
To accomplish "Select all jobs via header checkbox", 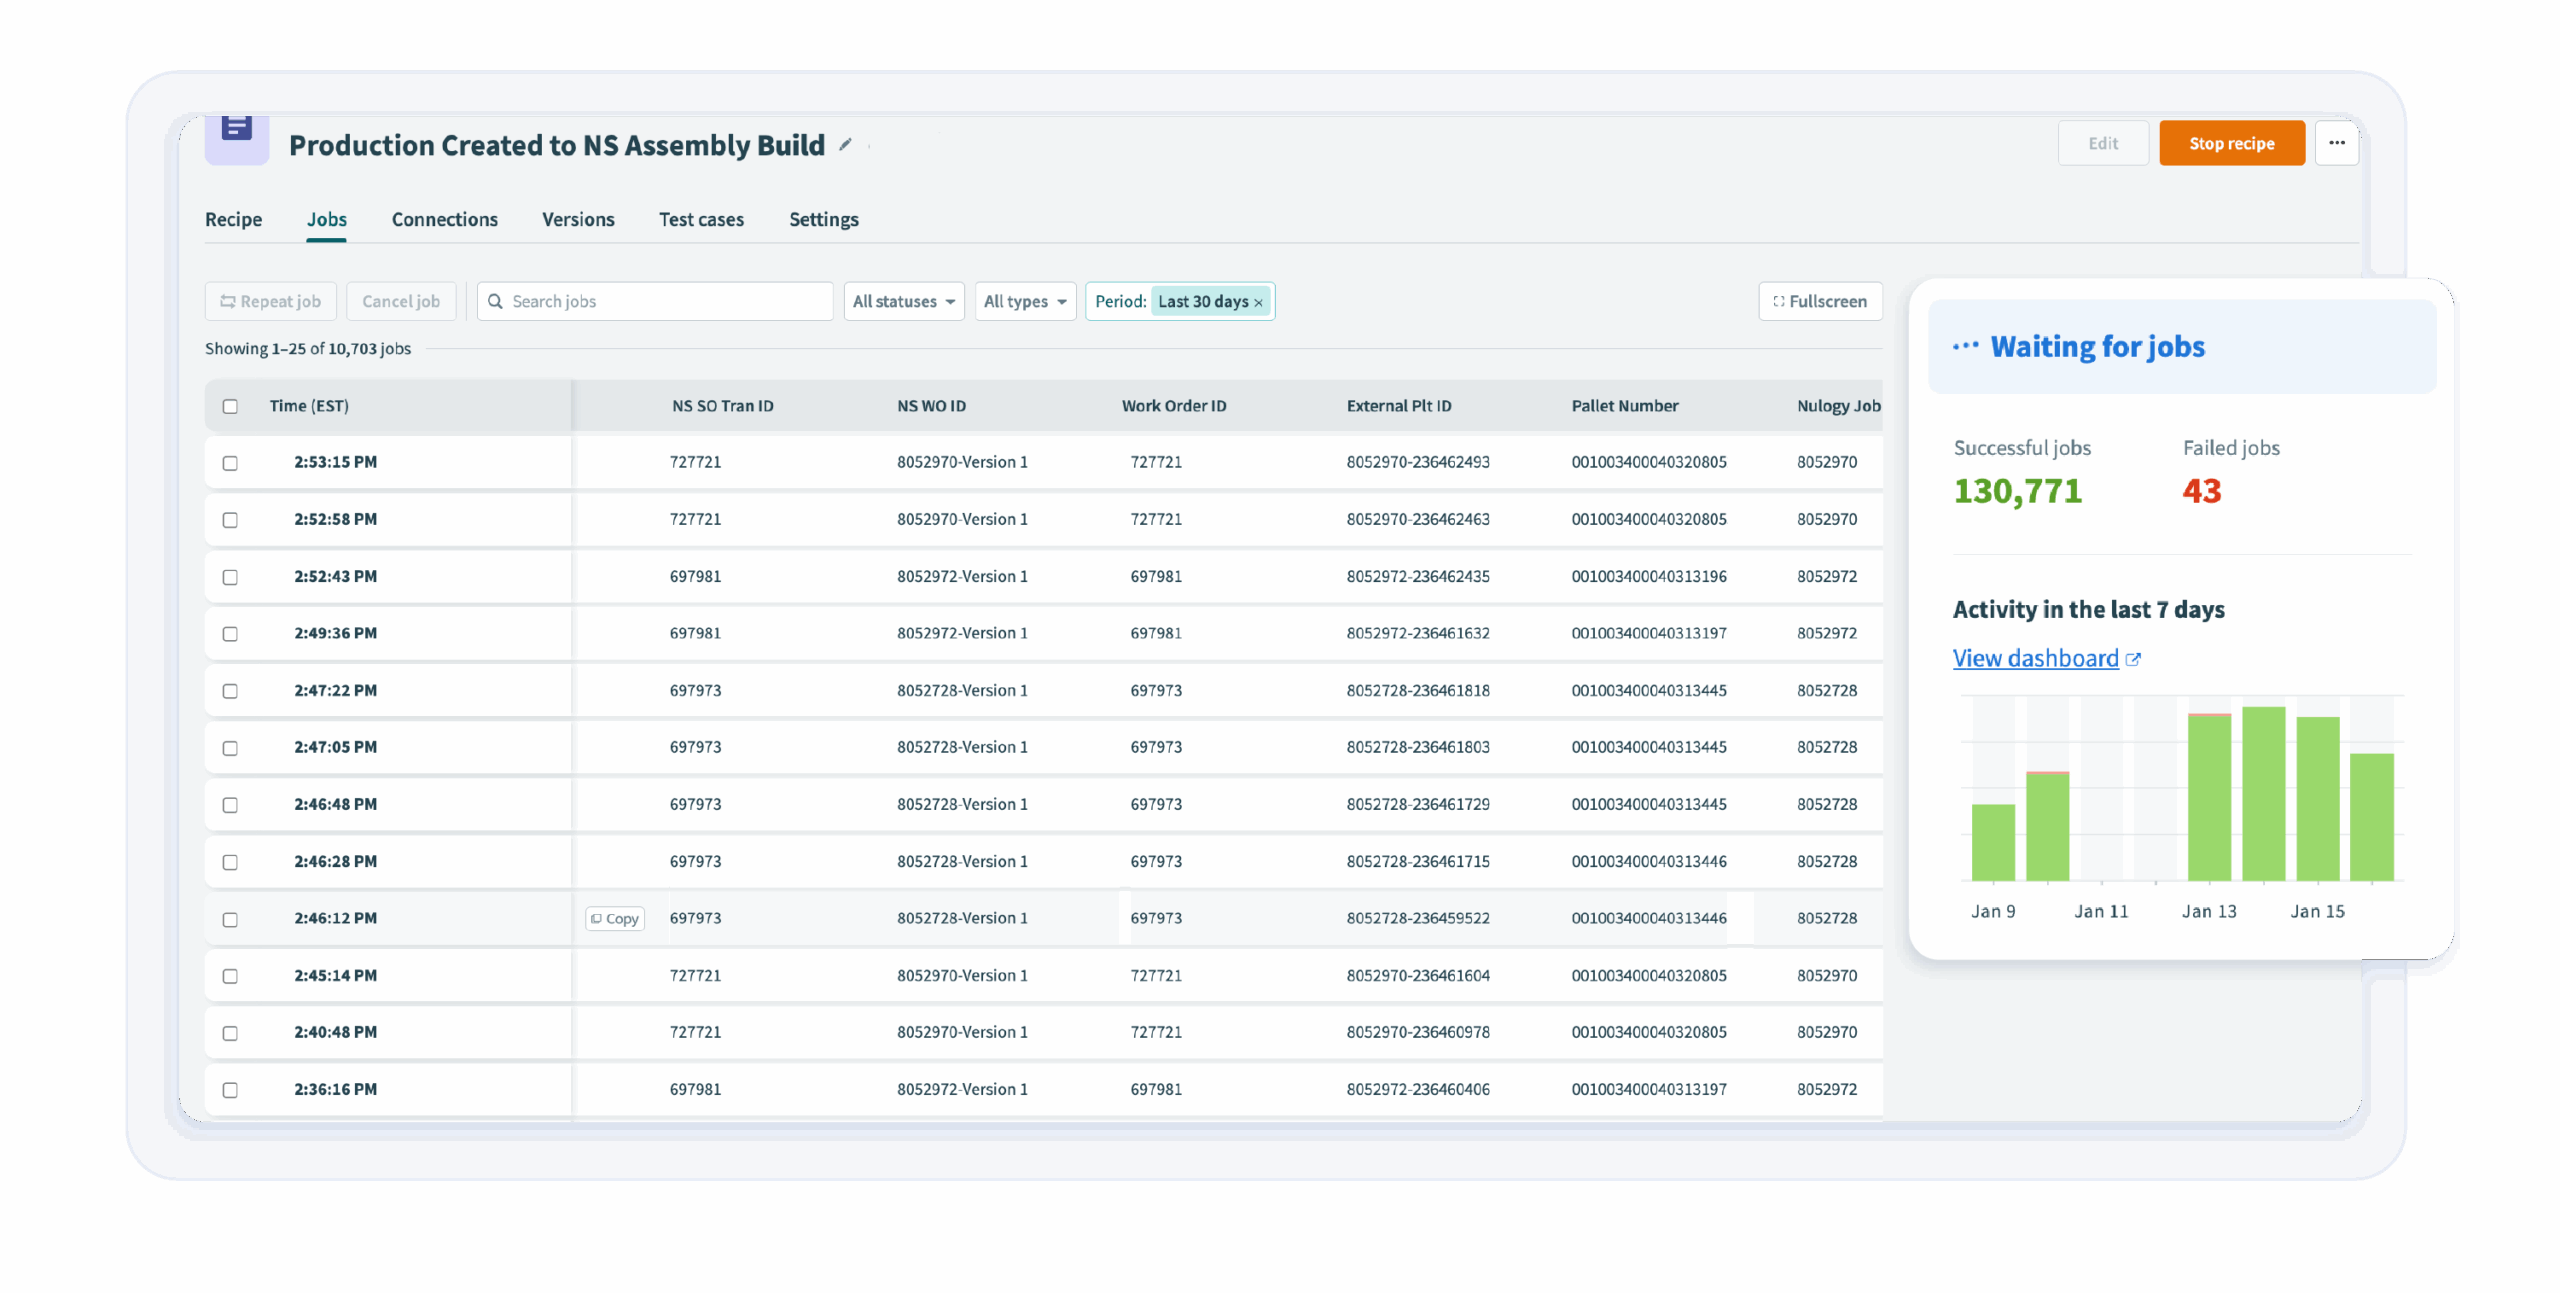I will tap(231, 406).
